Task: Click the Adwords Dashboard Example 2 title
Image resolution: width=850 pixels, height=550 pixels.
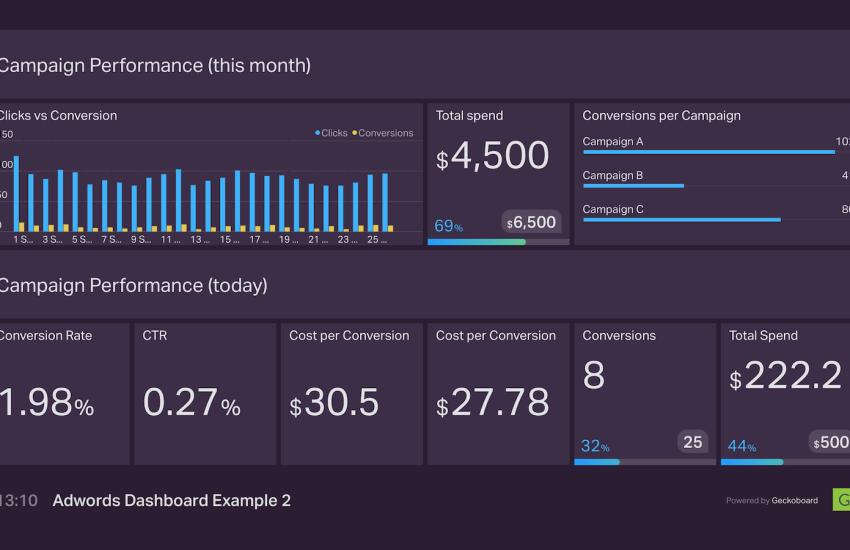Action: [171, 500]
